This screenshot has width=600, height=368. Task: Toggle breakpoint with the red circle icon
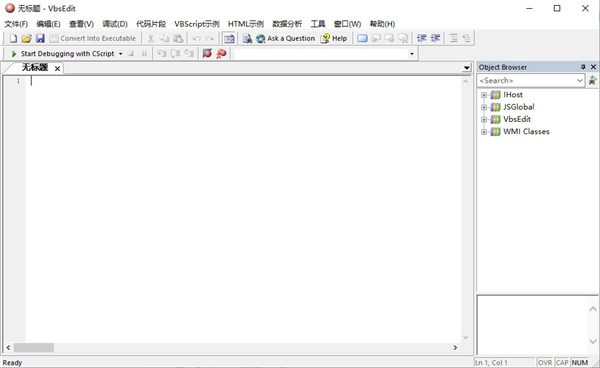coord(207,54)
